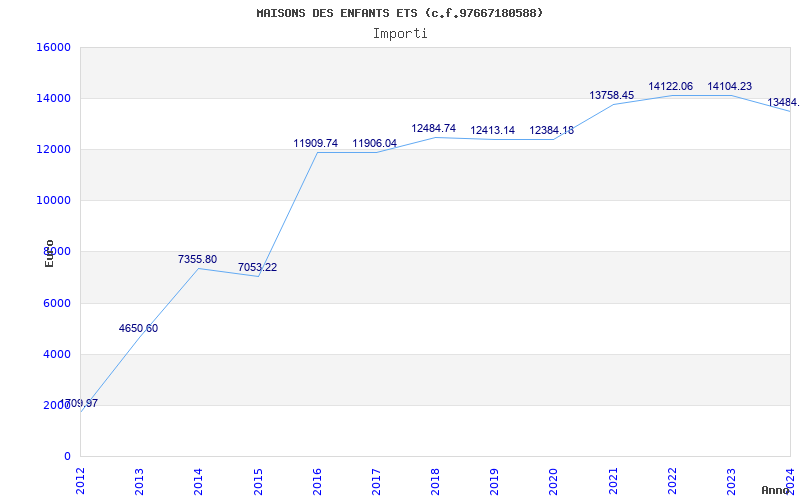Select the 7355.80 value label
This screenshot has width=800, height=500.
click(197, 259)
